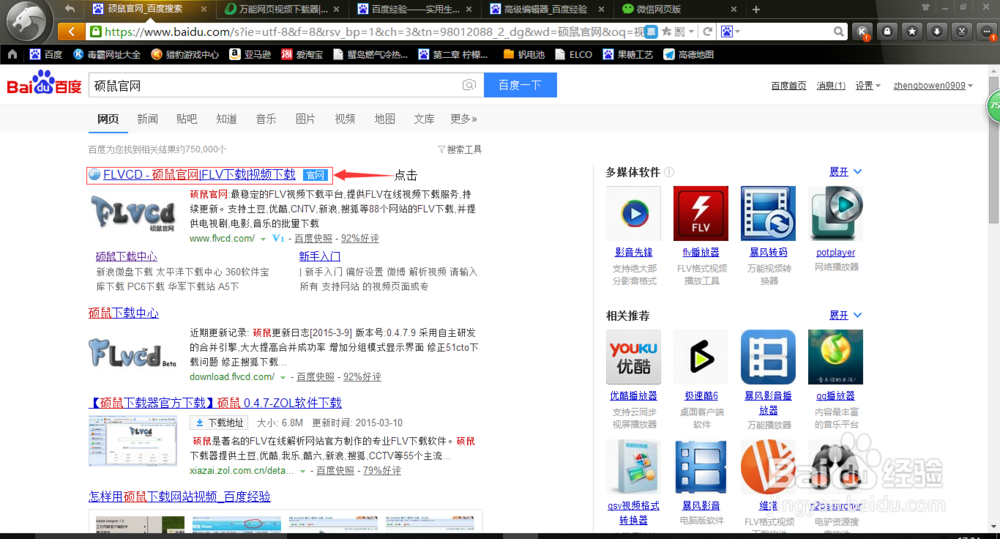Select the 新闻 search tab
Screen dimensions: 1000x539
click(x=147, y=119)
